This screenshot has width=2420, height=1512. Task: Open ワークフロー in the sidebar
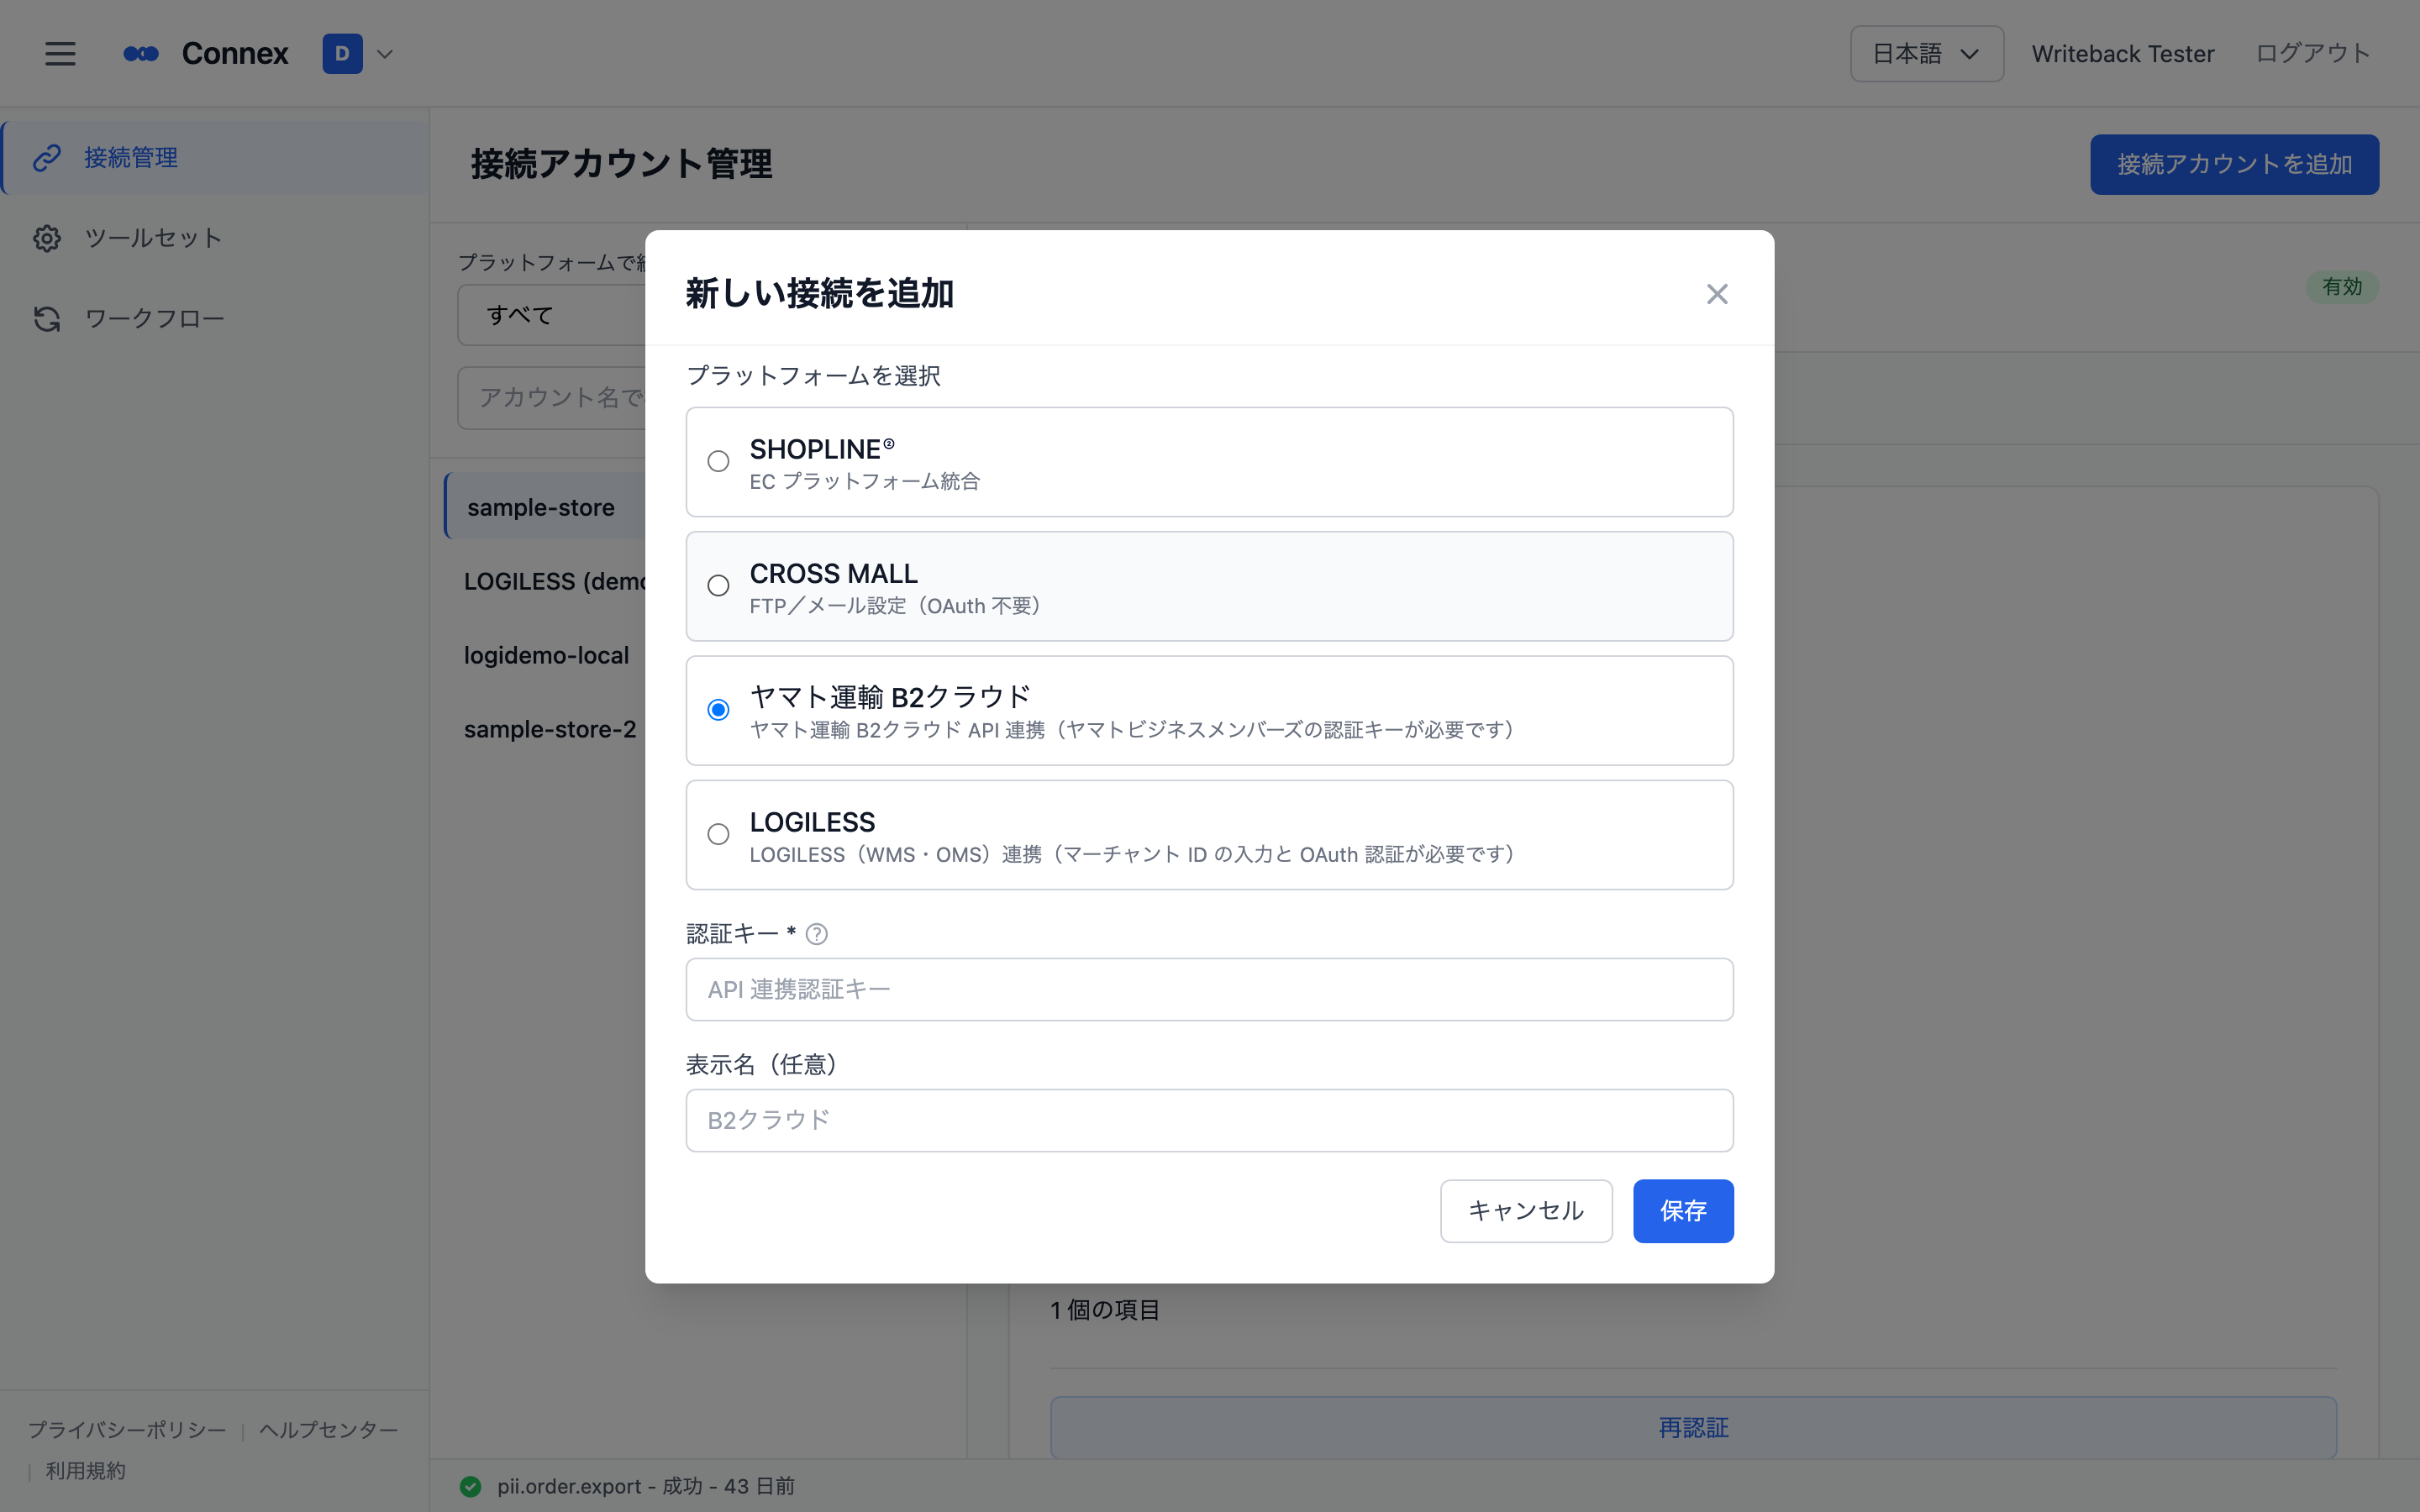click(x=215, y=318)
